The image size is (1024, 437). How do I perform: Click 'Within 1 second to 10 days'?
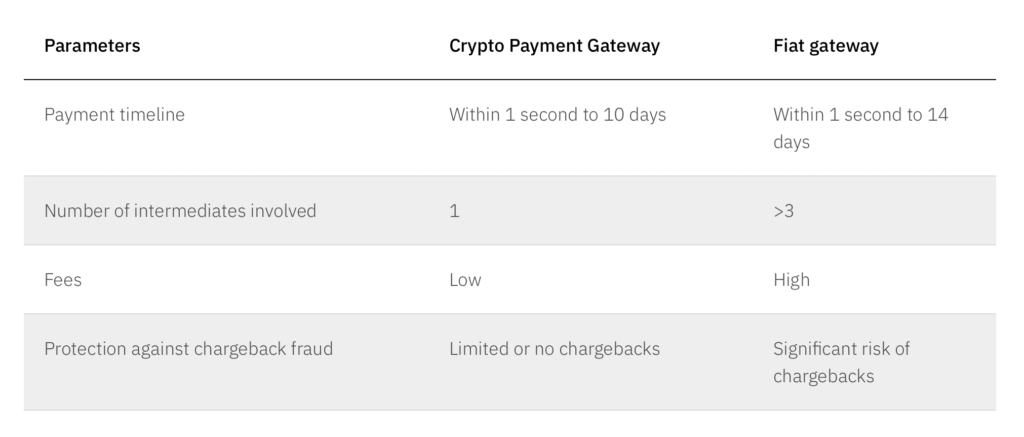(557, 115)
